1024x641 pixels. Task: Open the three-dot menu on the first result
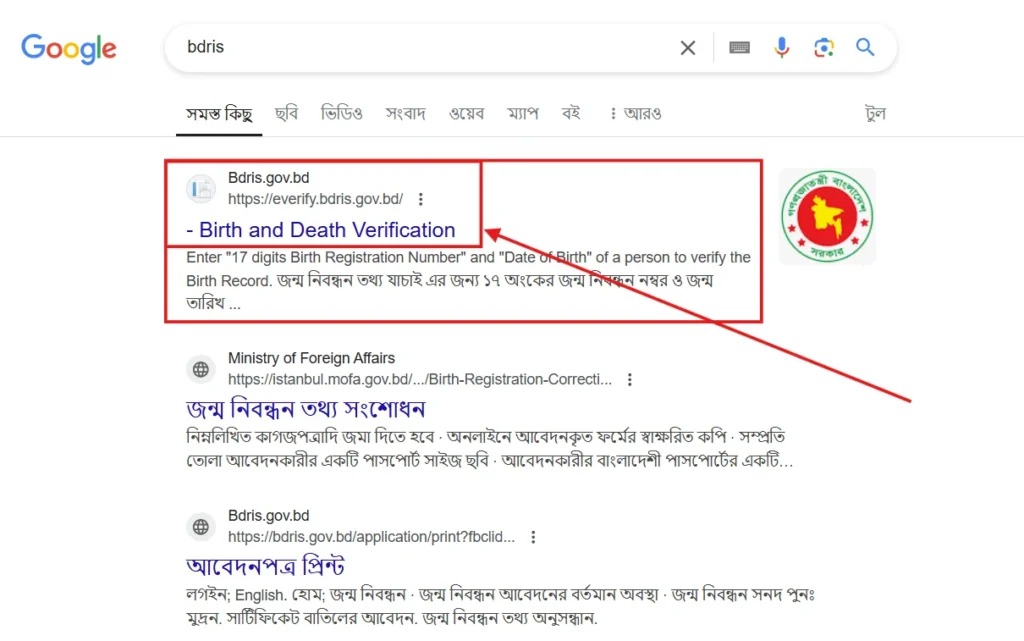point(420,199)
